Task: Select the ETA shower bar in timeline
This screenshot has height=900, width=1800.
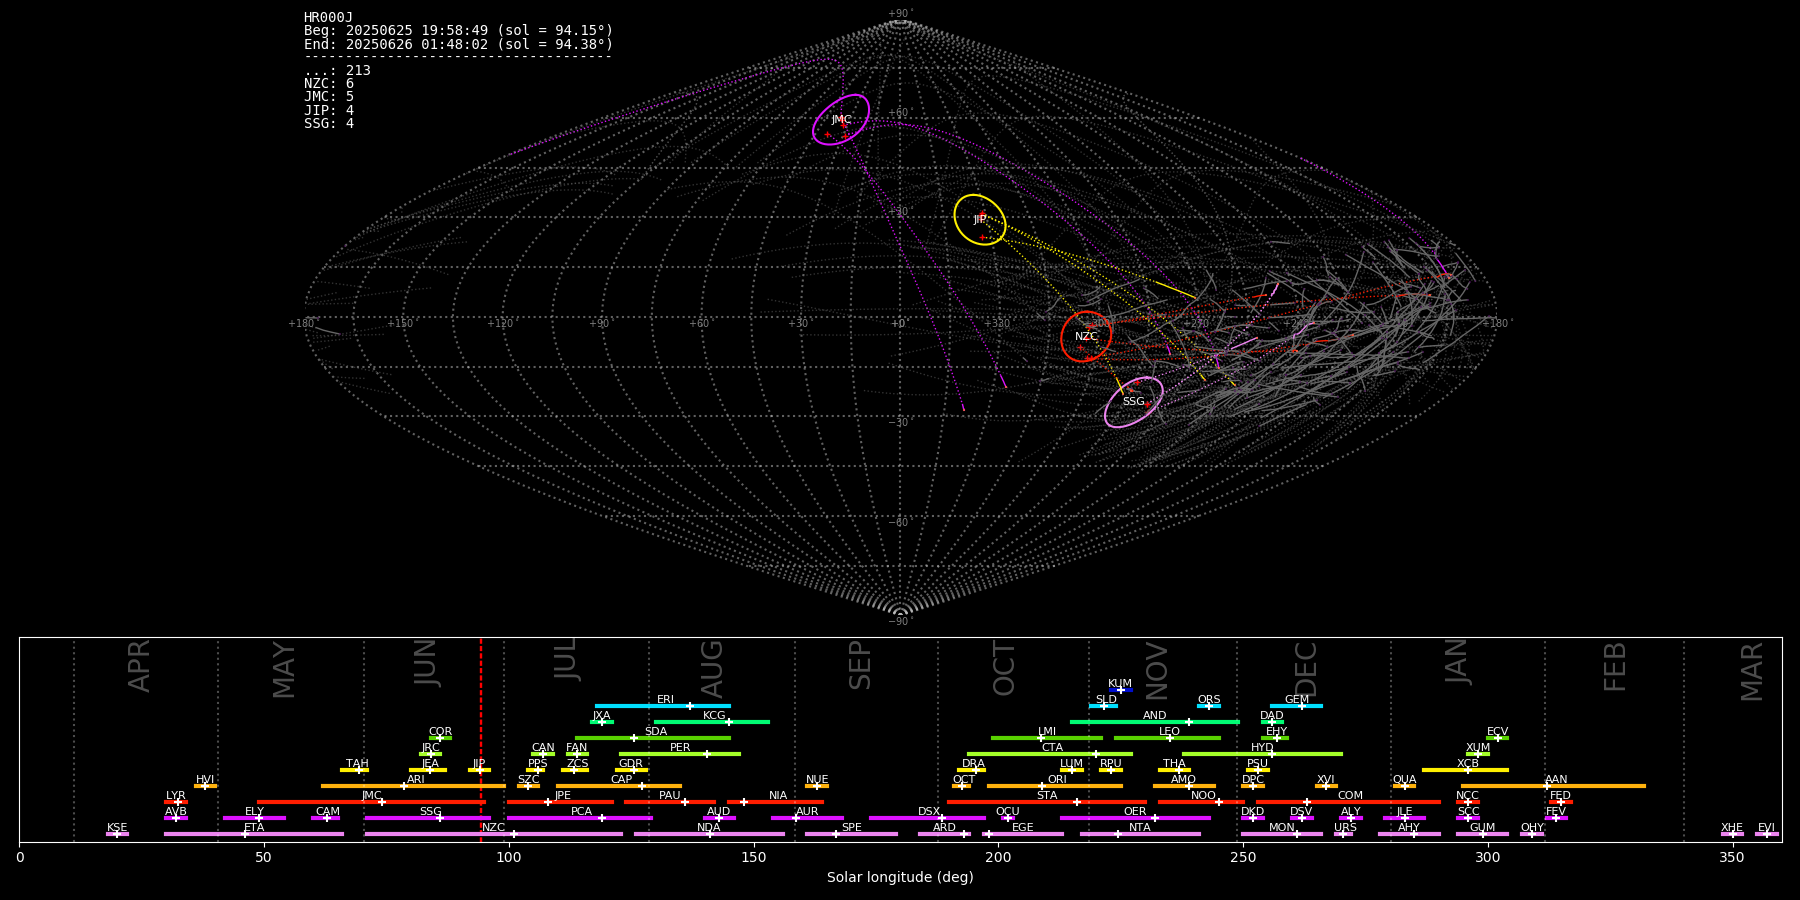Action: (254, 834)
